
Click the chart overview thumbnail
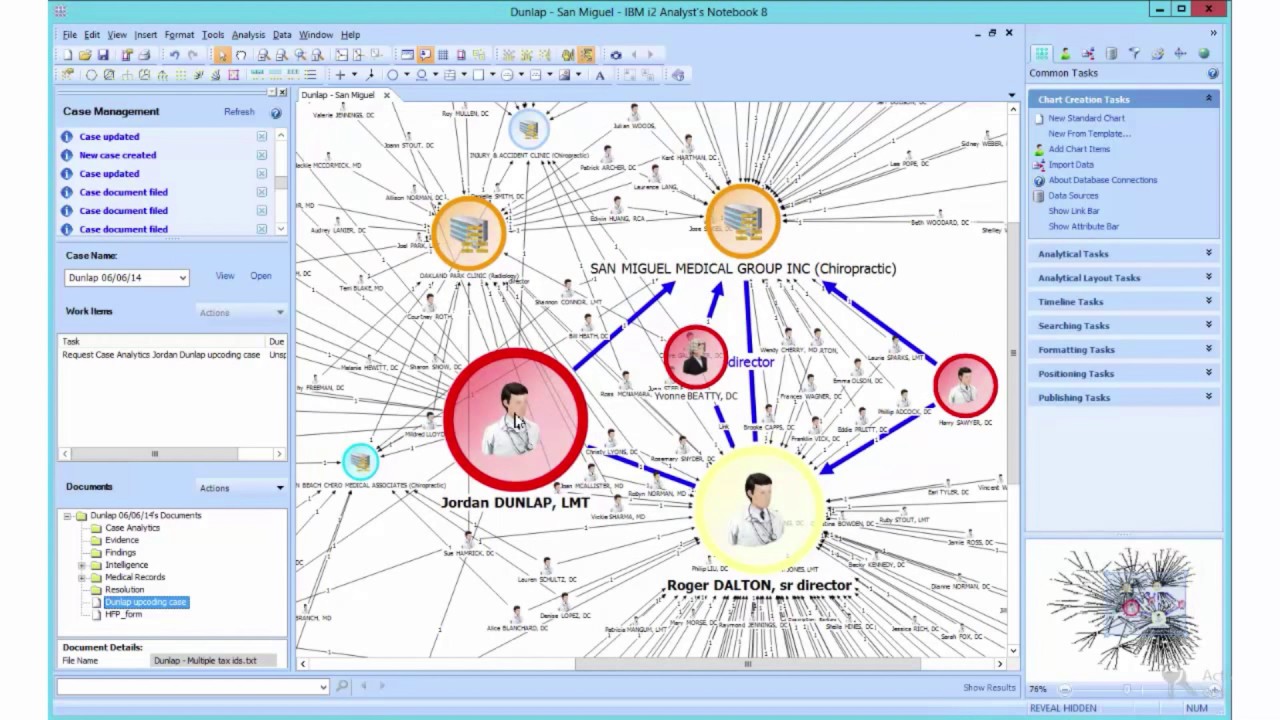point(1123,608)
